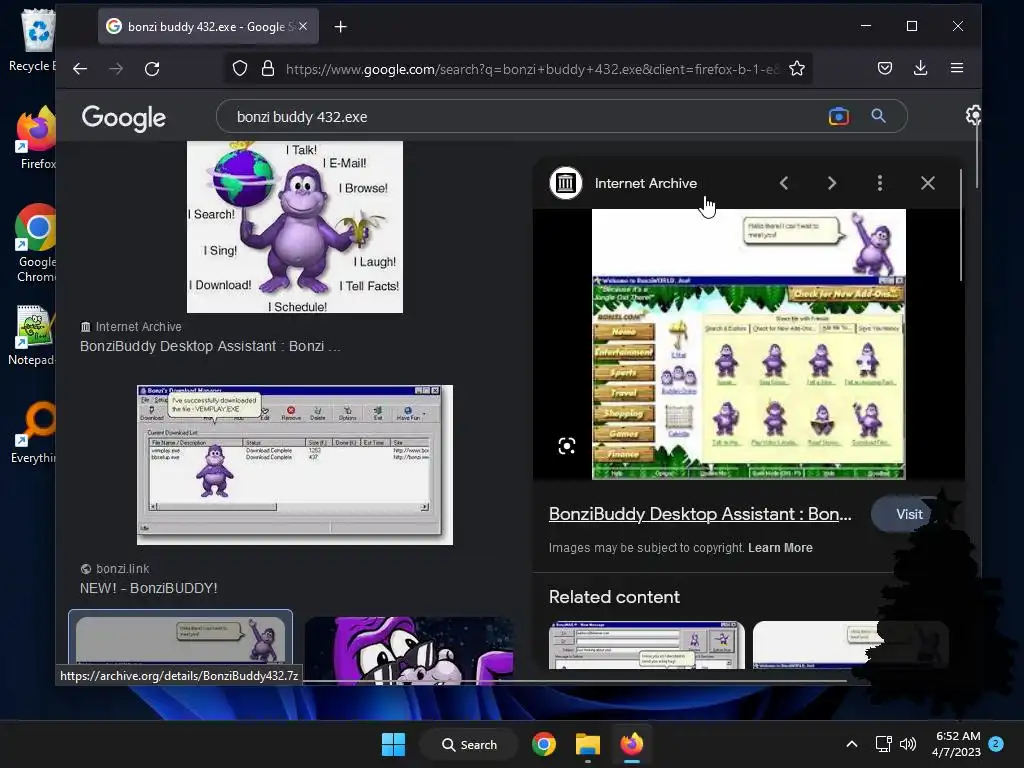The height and width of the screenshot is (768, 1024).
Task: Open the second related content thumbnail
Action: click(850, 645)
